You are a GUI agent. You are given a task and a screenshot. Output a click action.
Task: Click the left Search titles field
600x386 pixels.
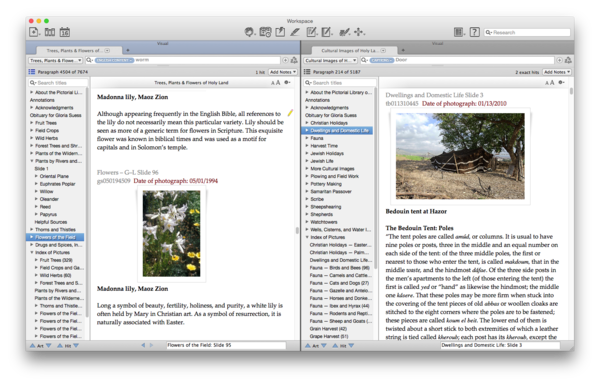(x=58, y=83)
